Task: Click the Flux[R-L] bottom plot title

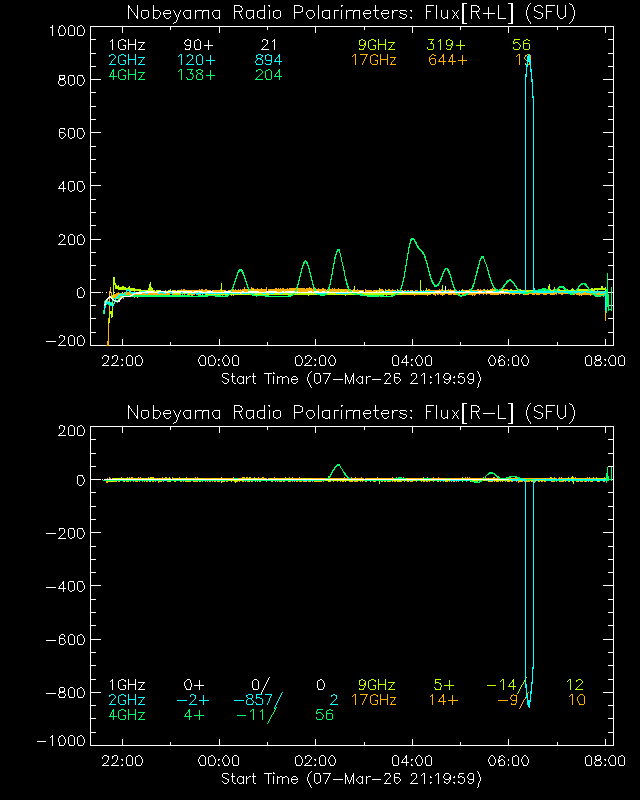Action: pos(351,413)
